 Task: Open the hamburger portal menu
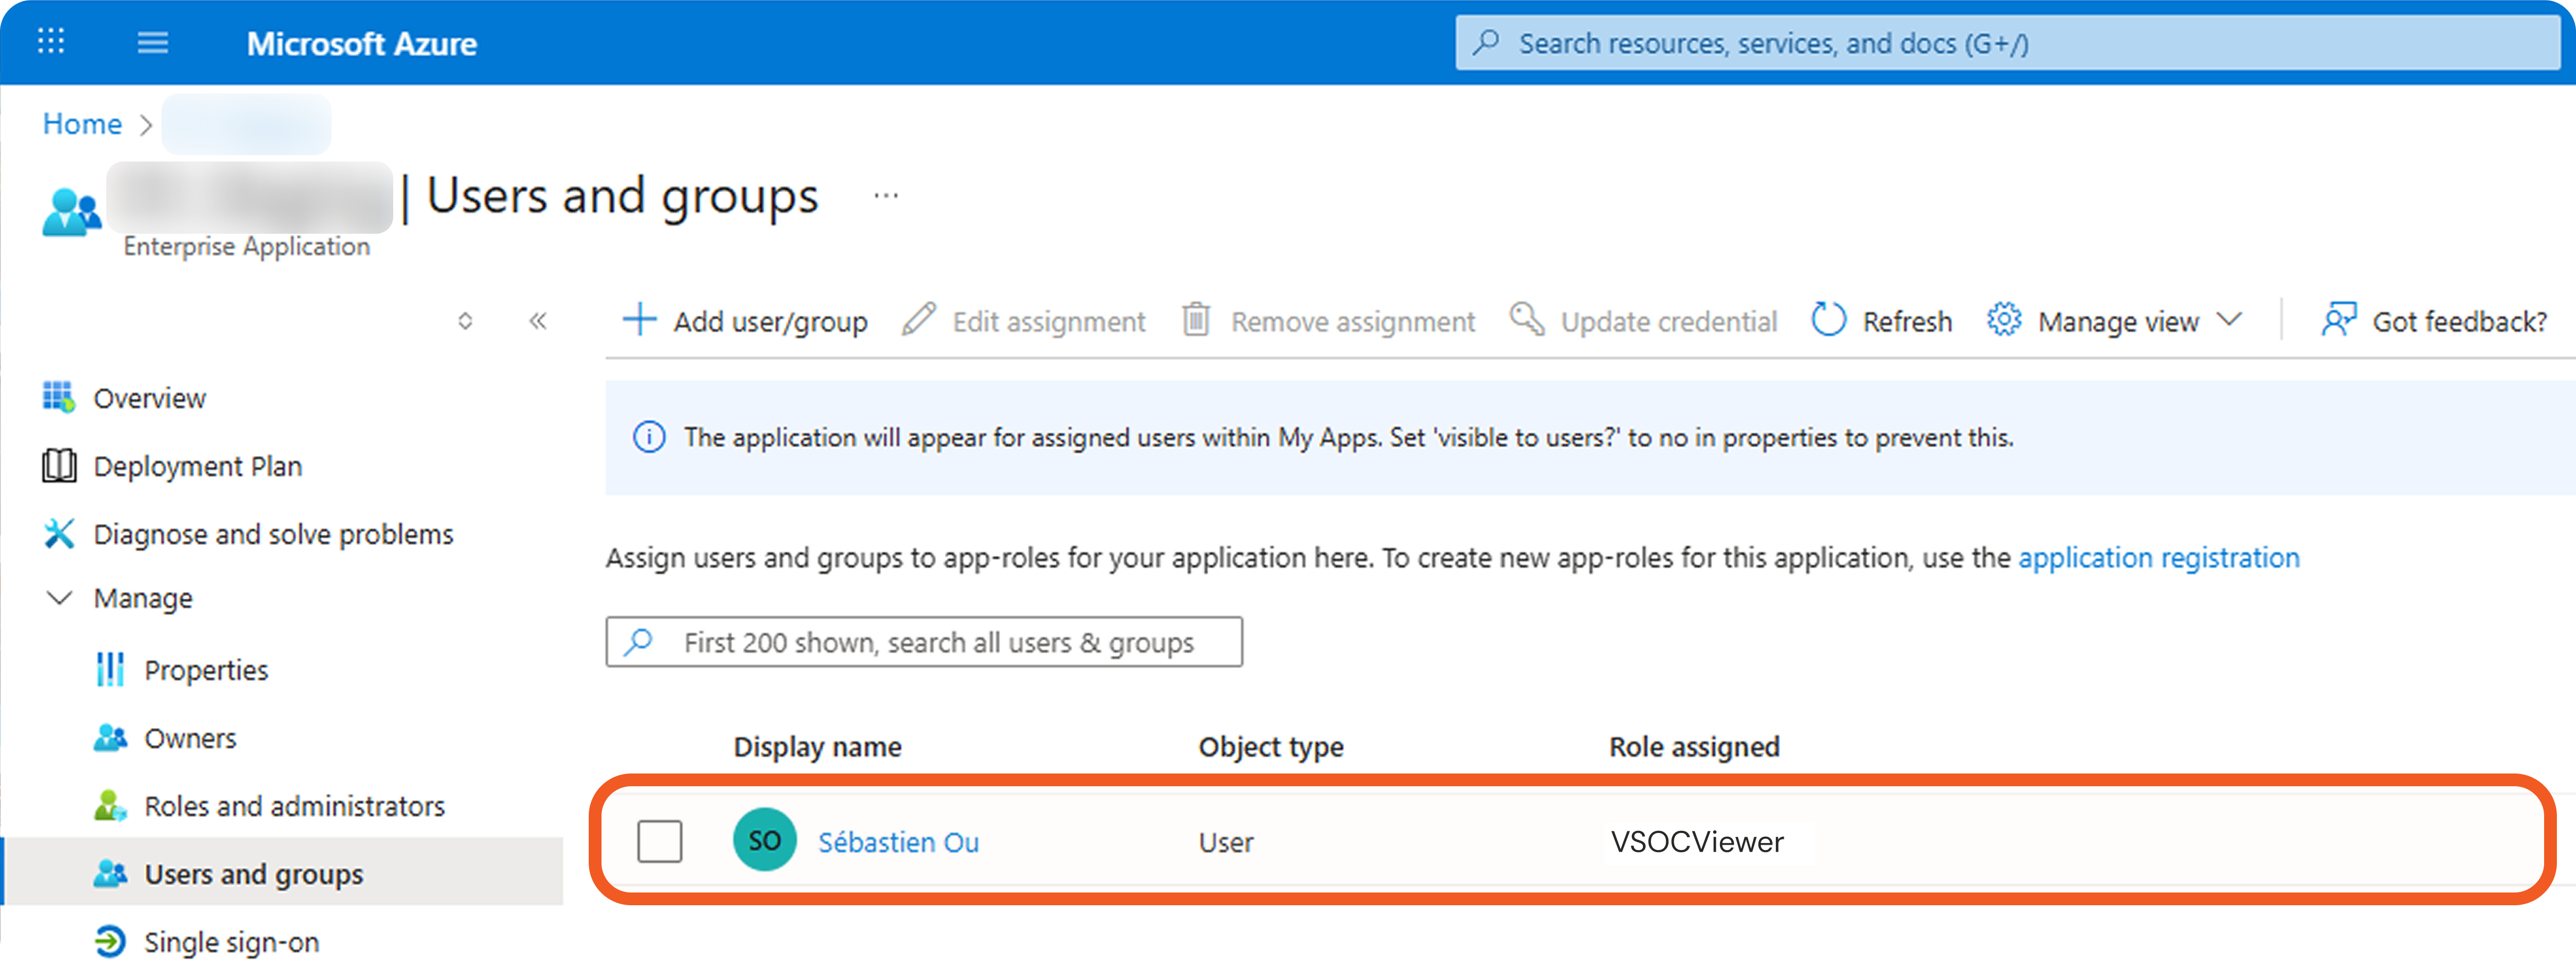(152, 43)
